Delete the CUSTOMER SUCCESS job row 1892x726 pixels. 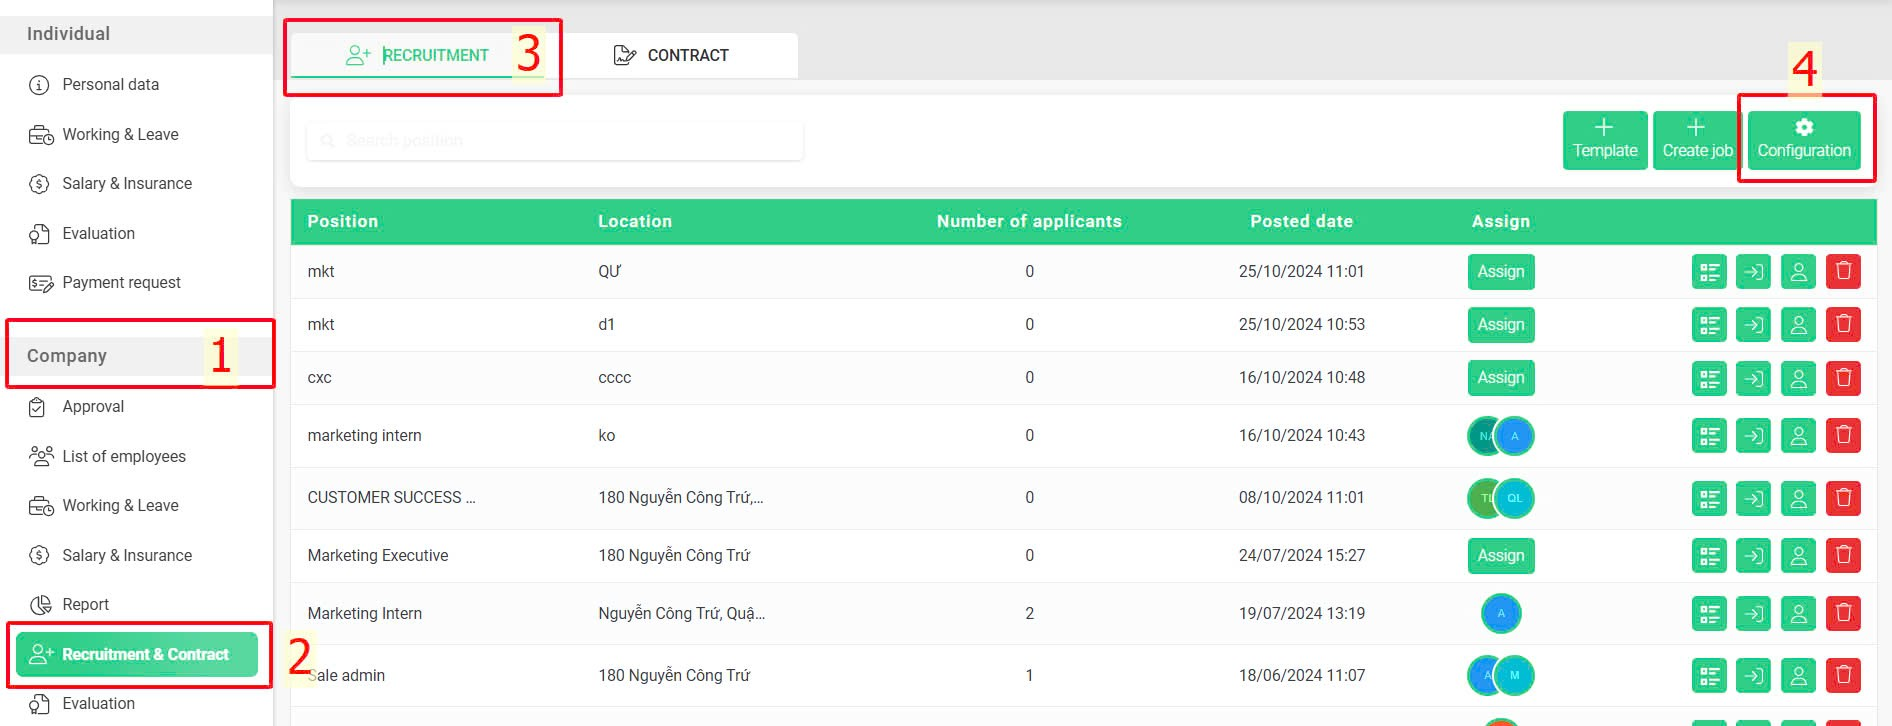pos(1843,498)
